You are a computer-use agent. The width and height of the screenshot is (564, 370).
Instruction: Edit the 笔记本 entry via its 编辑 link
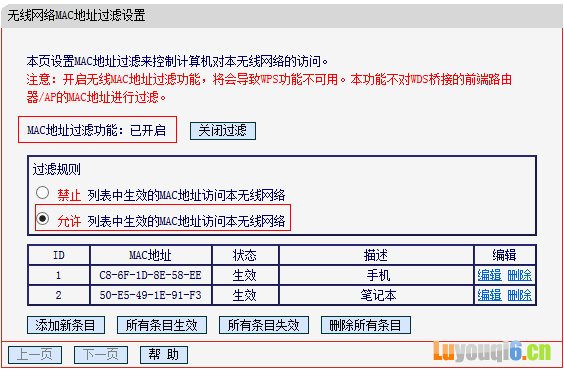coord(489,296)
